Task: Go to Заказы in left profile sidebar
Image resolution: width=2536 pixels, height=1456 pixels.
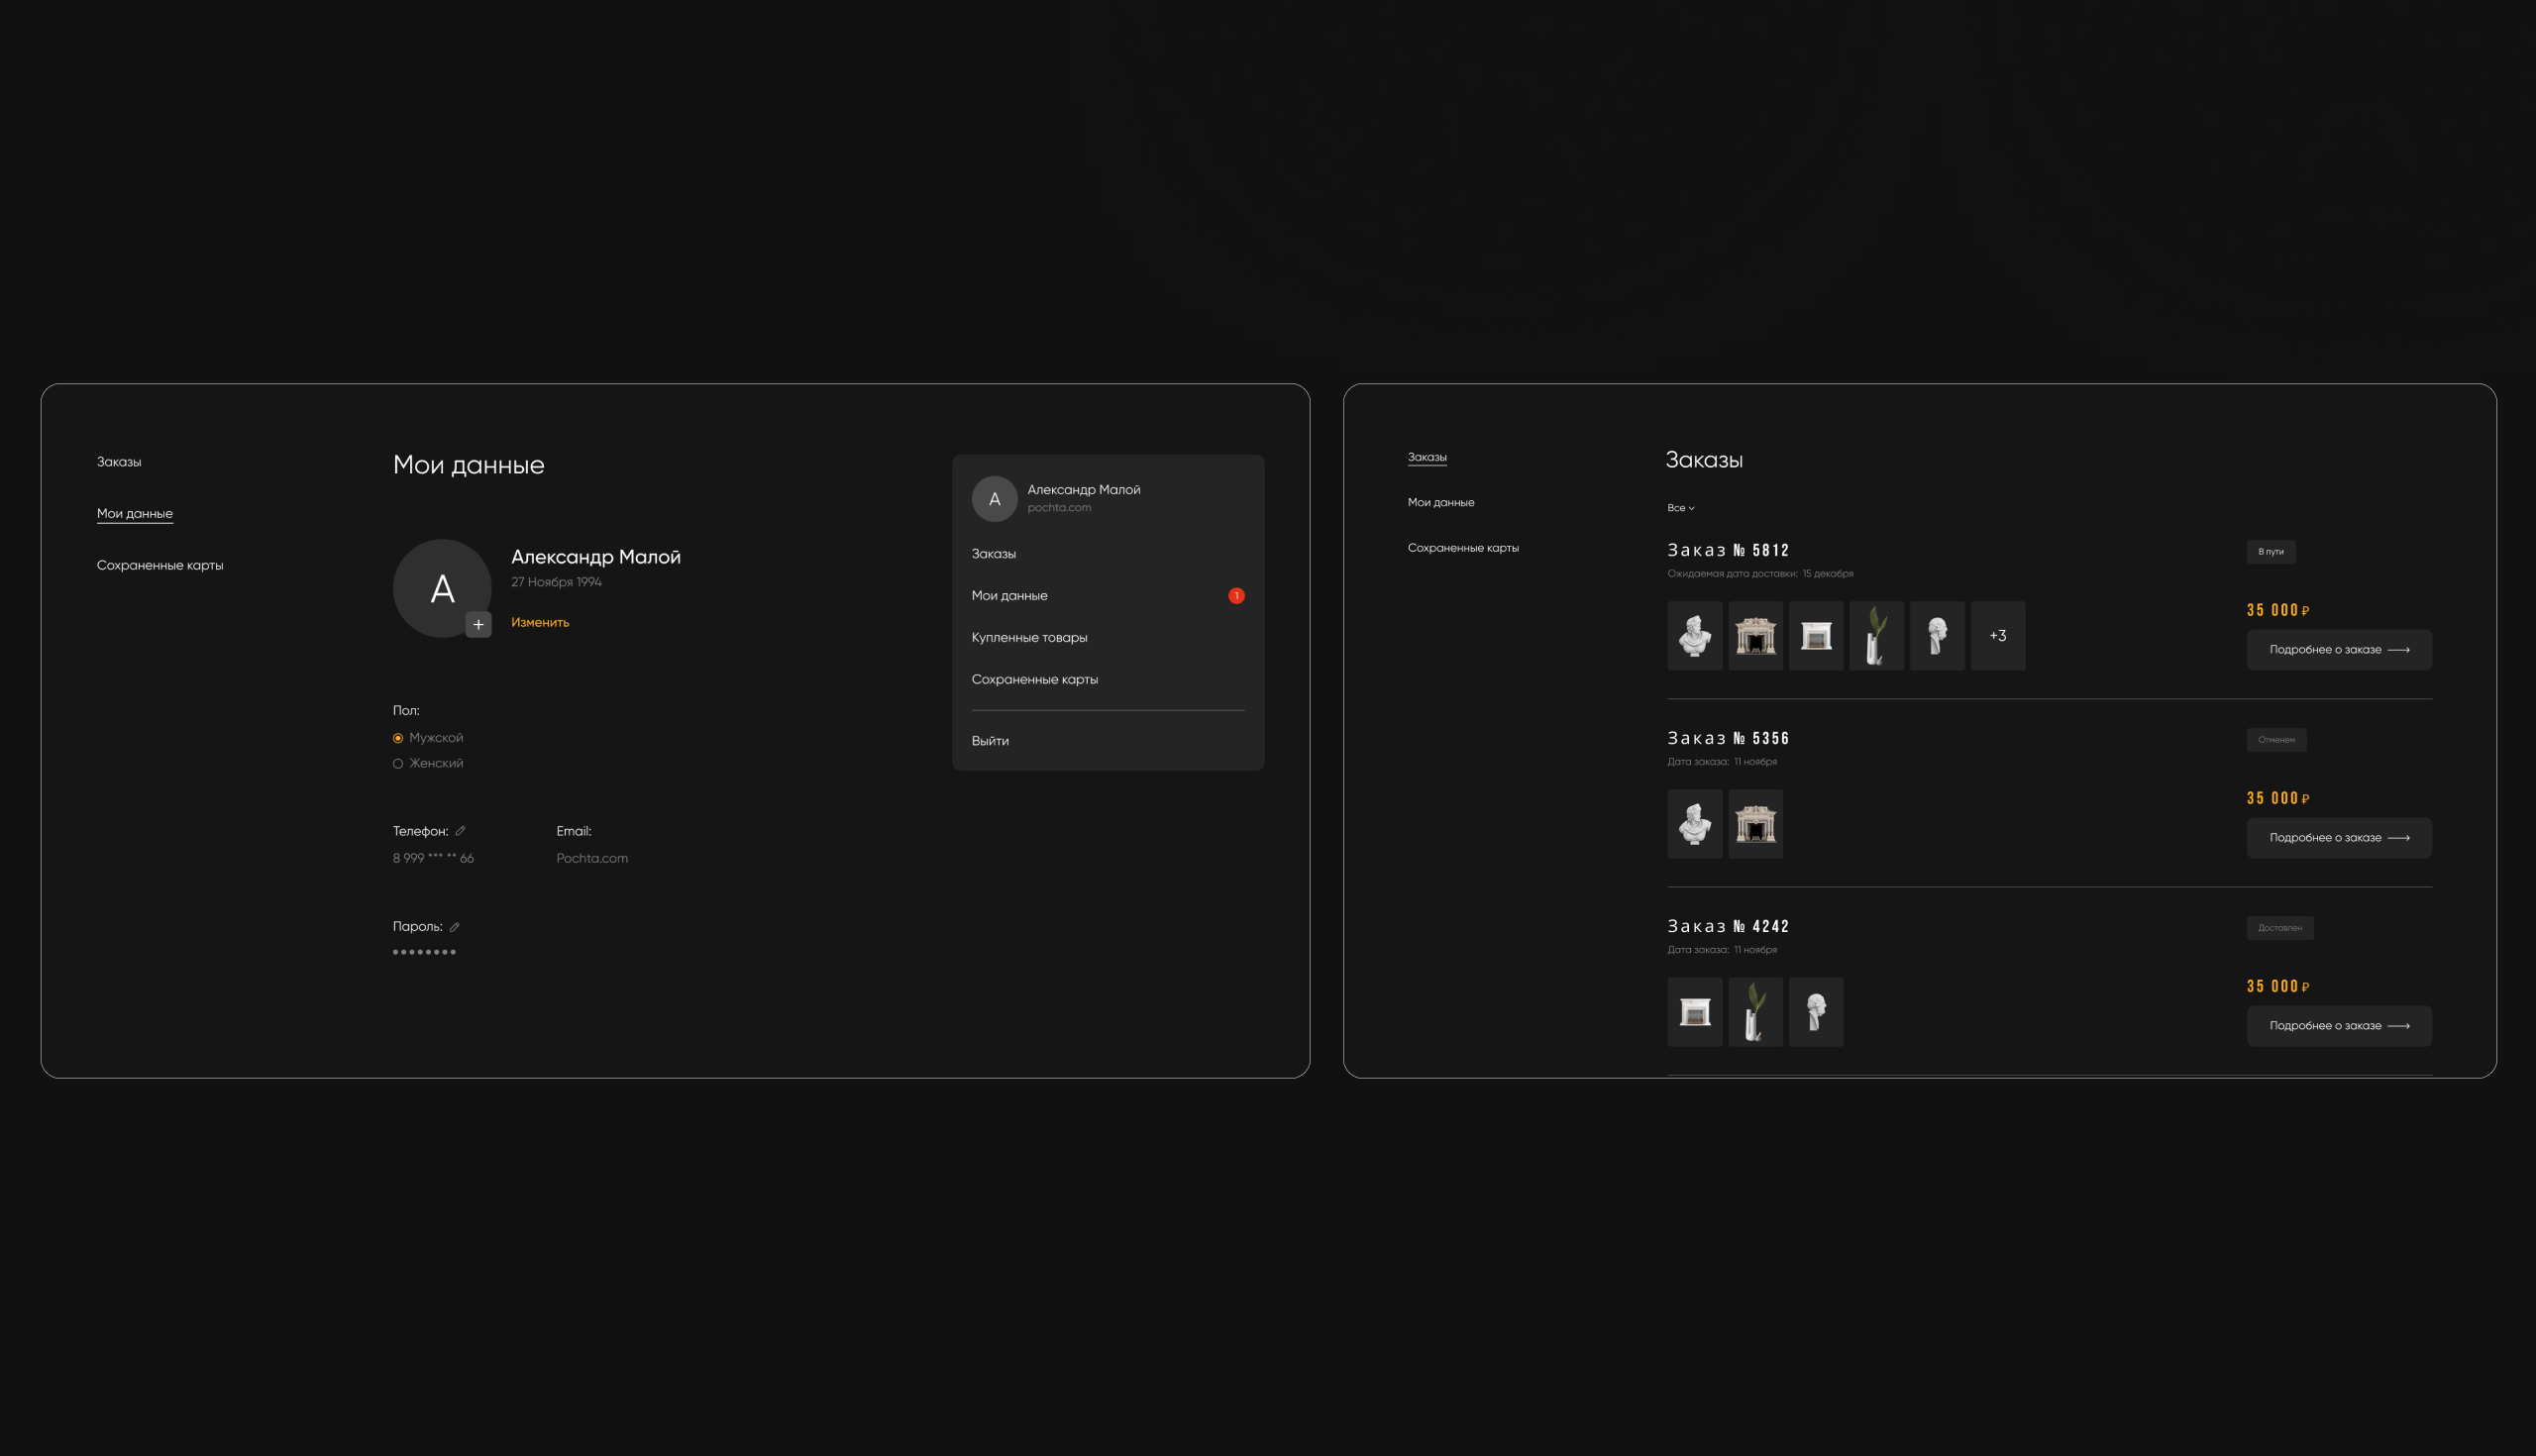Action: (x=119, y=462)
